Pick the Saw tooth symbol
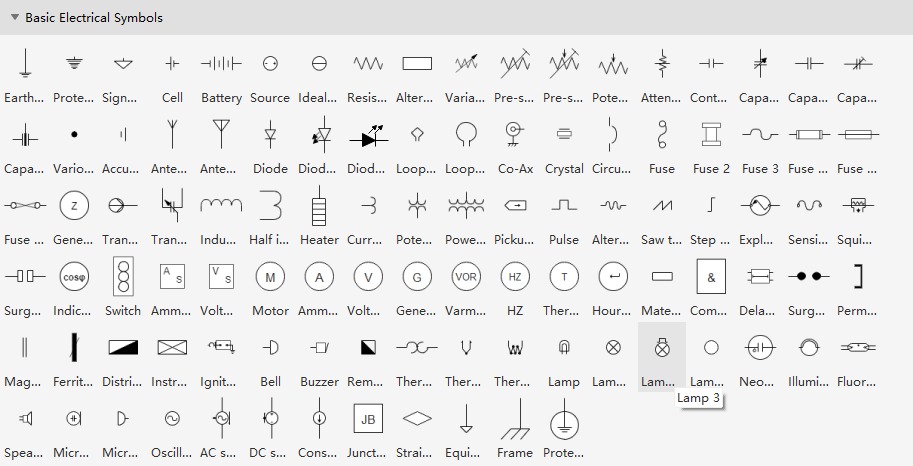The height and width of the screenshot is (466, 913). click(662, 205)
